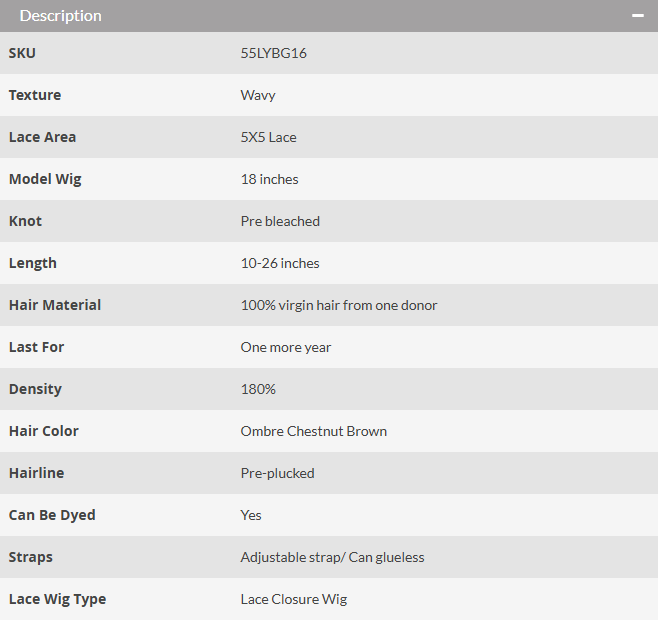Click the Model Wig 18 inches value
The image size is (658, 622).
[x=269, y=179]
